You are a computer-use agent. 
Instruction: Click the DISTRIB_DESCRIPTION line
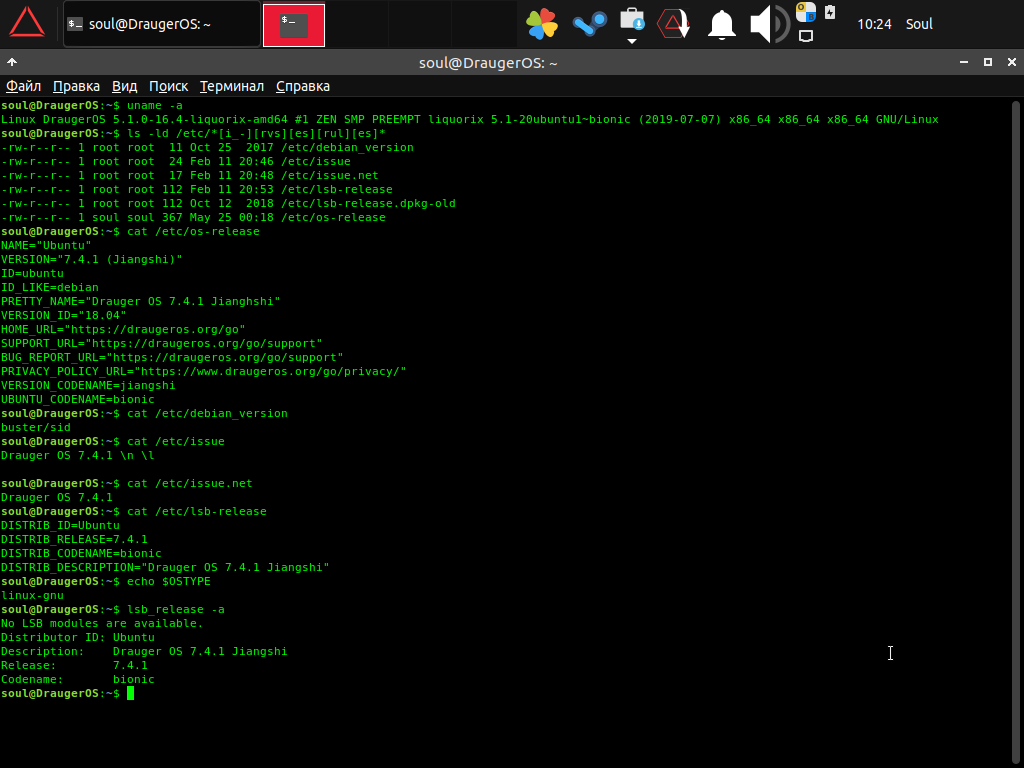pos(165,568)
